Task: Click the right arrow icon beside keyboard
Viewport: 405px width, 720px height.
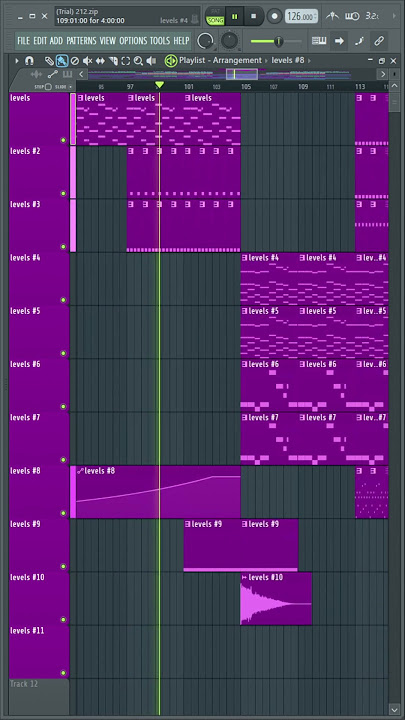Action: coord(339,41)
